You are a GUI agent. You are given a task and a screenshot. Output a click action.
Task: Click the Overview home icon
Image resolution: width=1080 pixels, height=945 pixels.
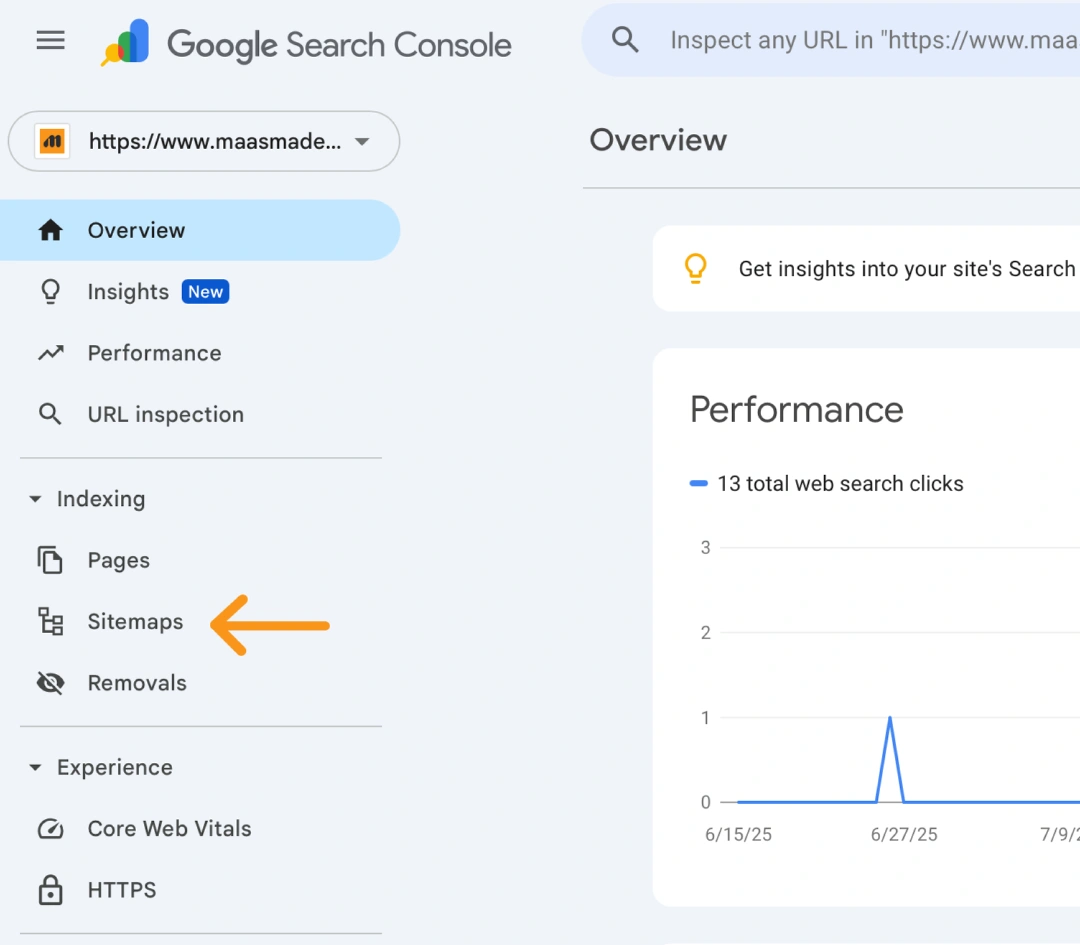pos(50,230)
